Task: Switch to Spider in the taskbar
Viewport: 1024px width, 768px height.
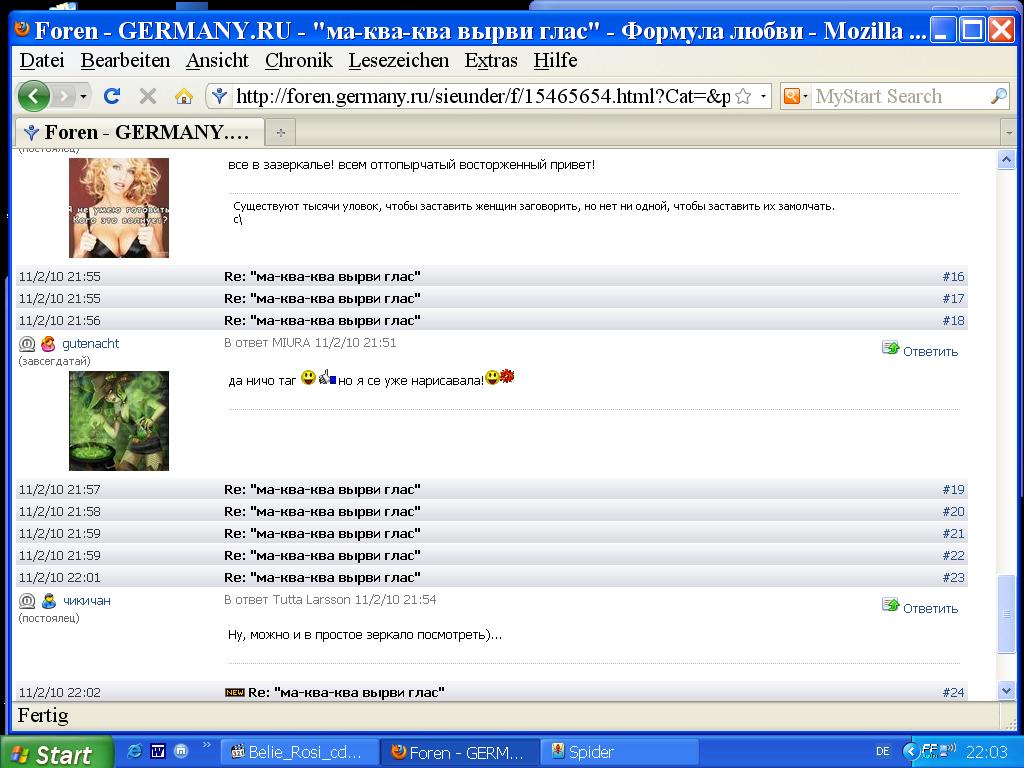Action: (590, 752)
